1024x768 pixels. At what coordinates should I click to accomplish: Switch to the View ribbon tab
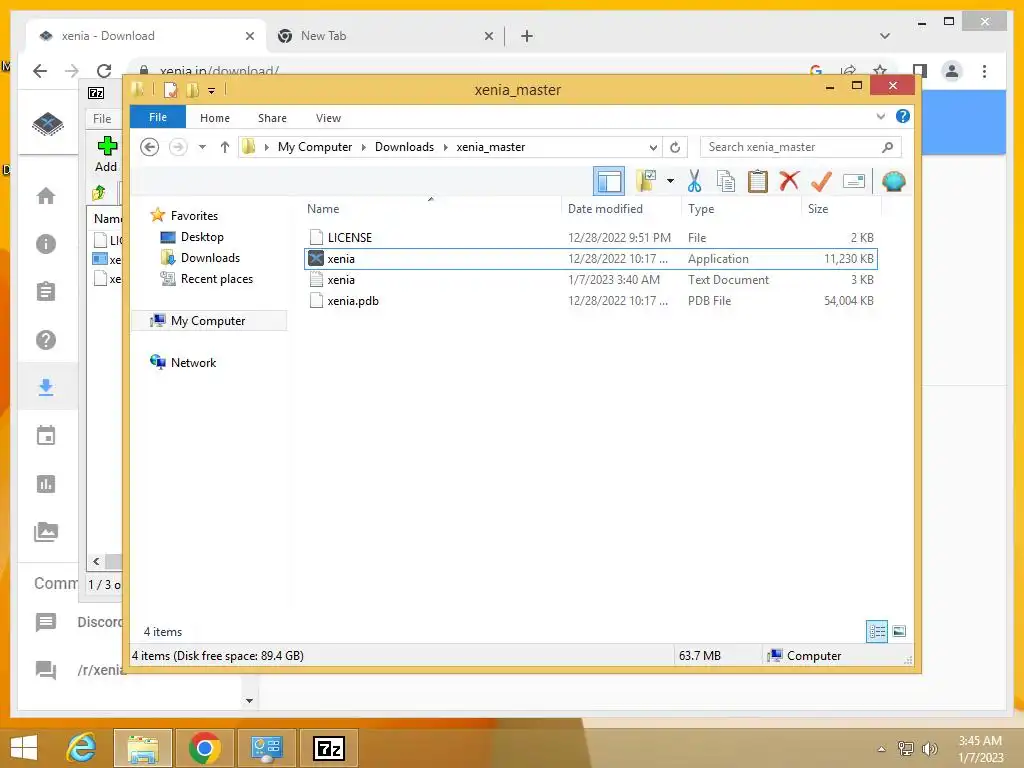(328, 118)
